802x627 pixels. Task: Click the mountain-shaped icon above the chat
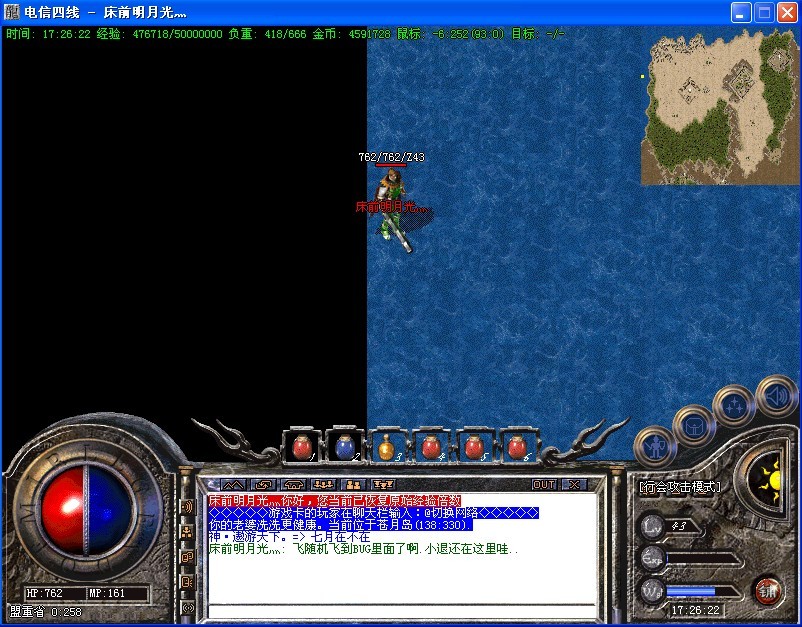coord(233,484)
